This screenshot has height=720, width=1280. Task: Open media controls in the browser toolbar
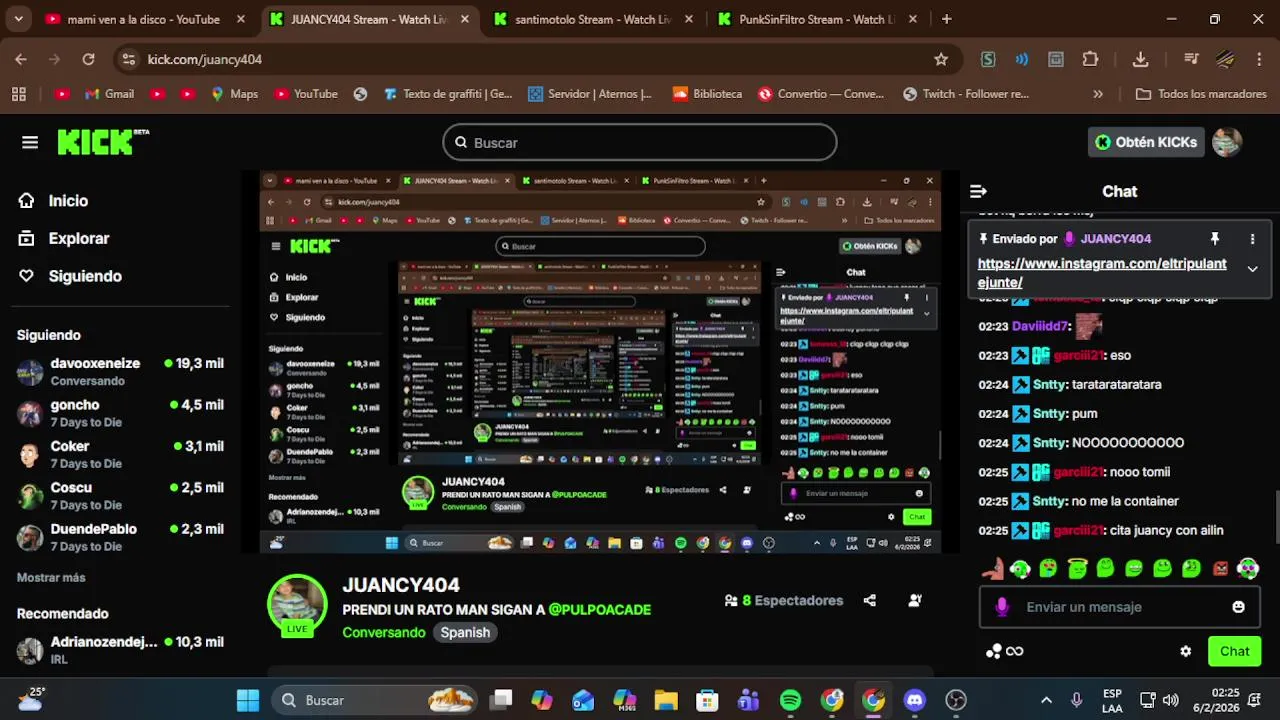[1190, 59]
